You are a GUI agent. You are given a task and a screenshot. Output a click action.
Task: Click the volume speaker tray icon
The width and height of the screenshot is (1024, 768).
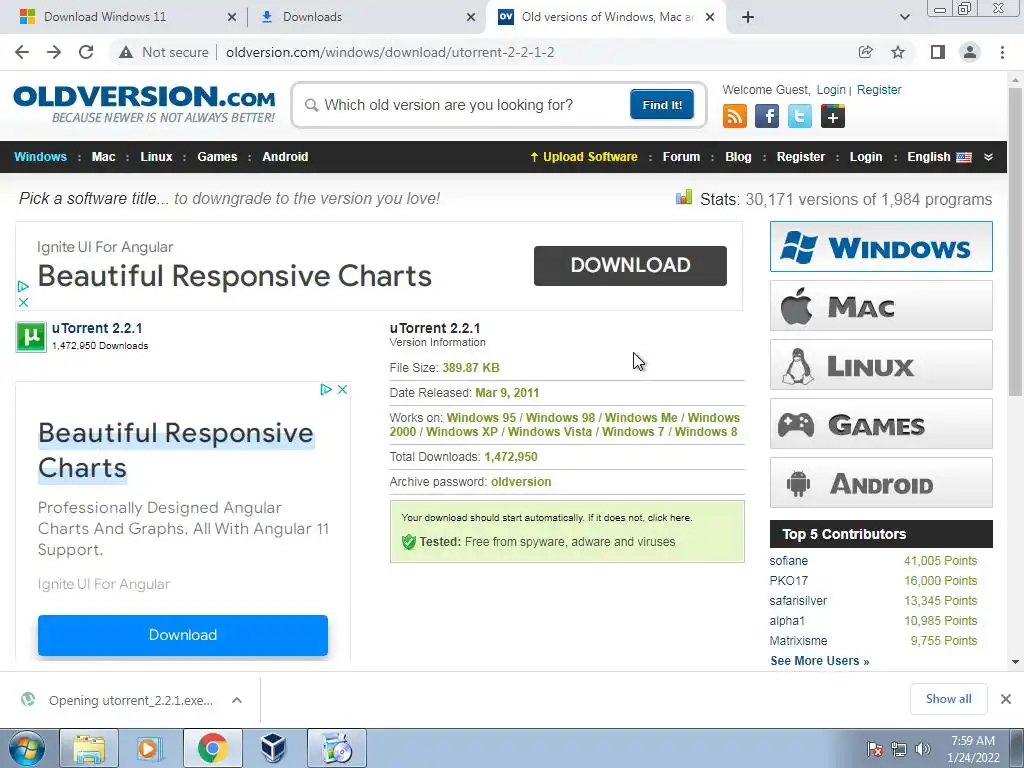tap(923, 749)
